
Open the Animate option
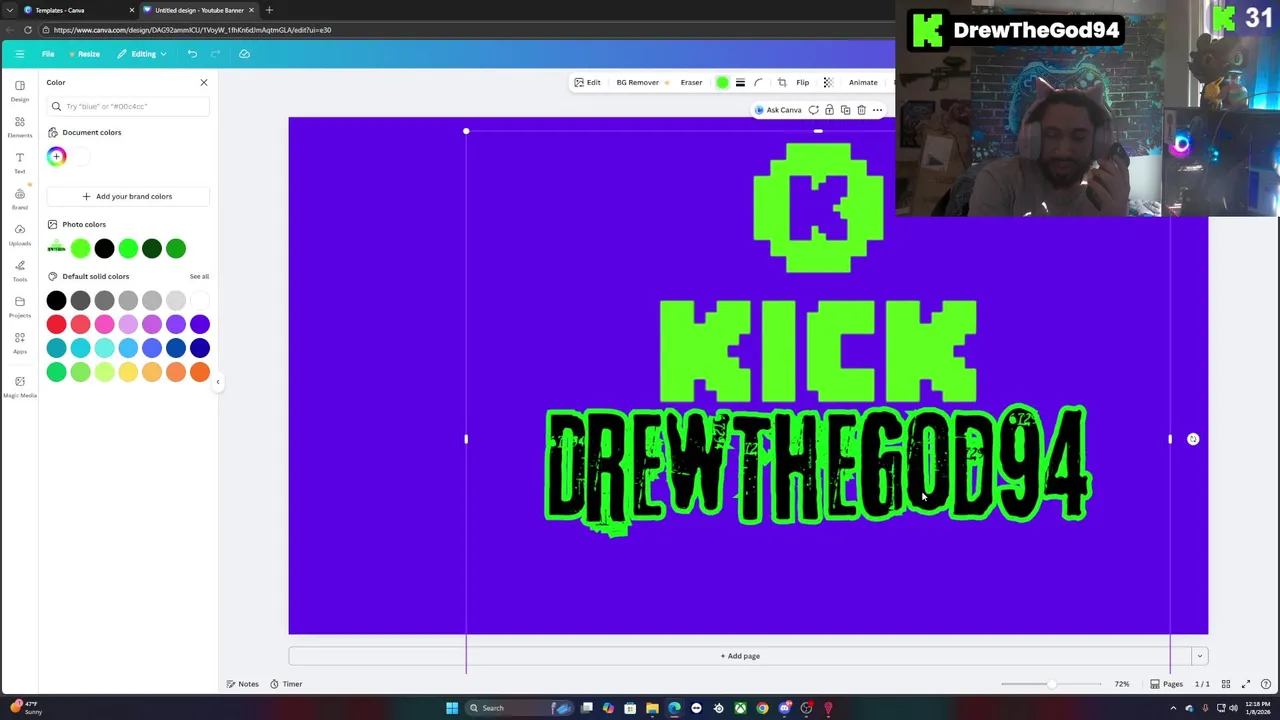tap(863, 83)
